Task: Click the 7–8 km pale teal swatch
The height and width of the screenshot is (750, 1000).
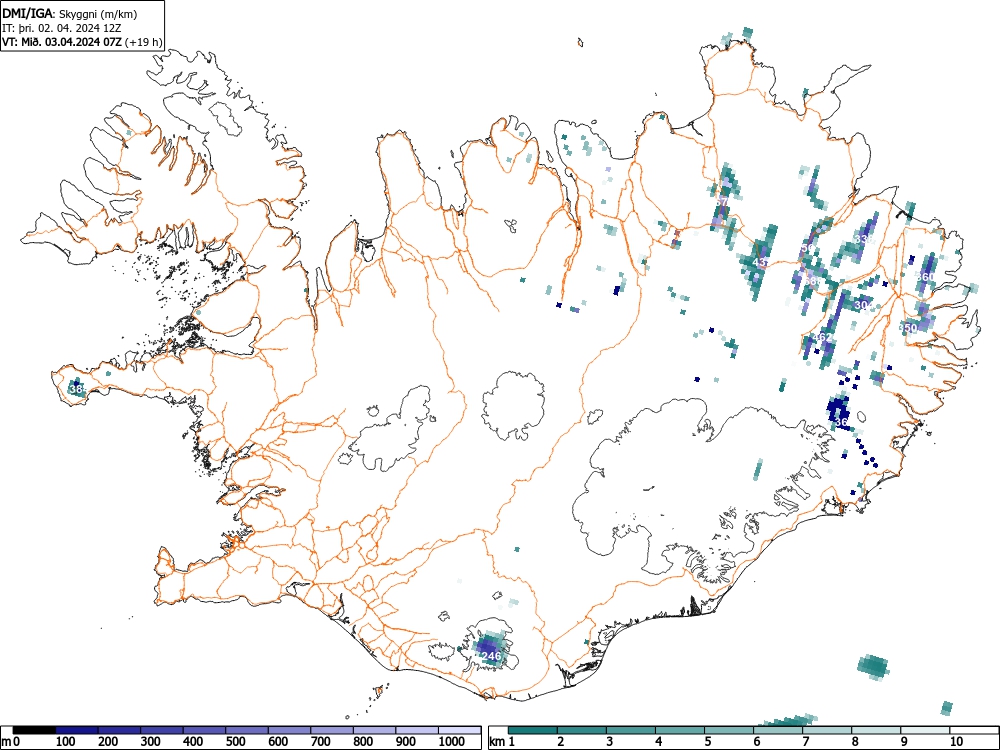Action: tap(827, 730)
